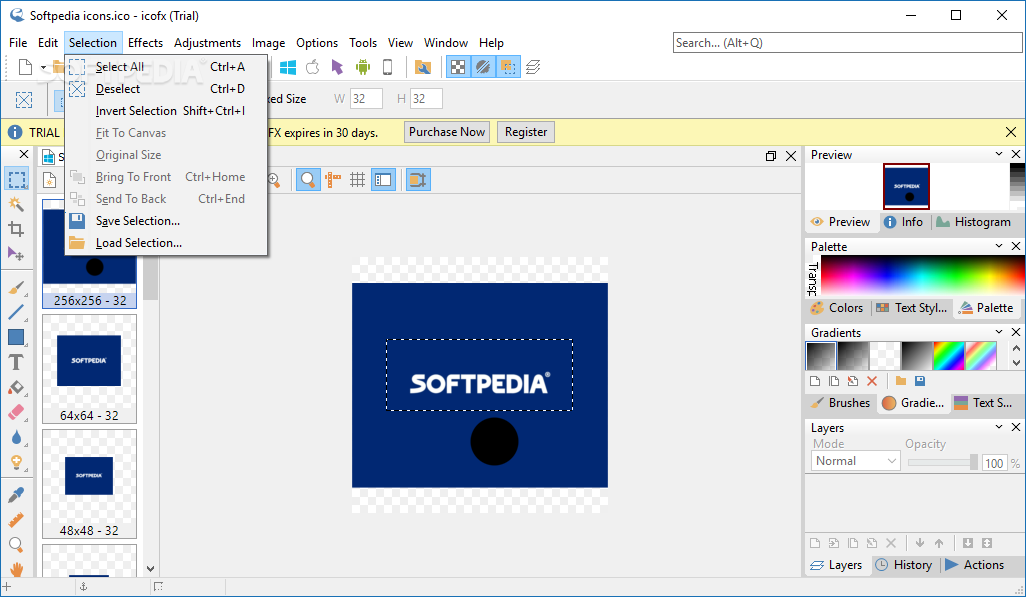Delete the selected gradient with red X
This screenshot has width=1026, height=597.
pos(872,381)
